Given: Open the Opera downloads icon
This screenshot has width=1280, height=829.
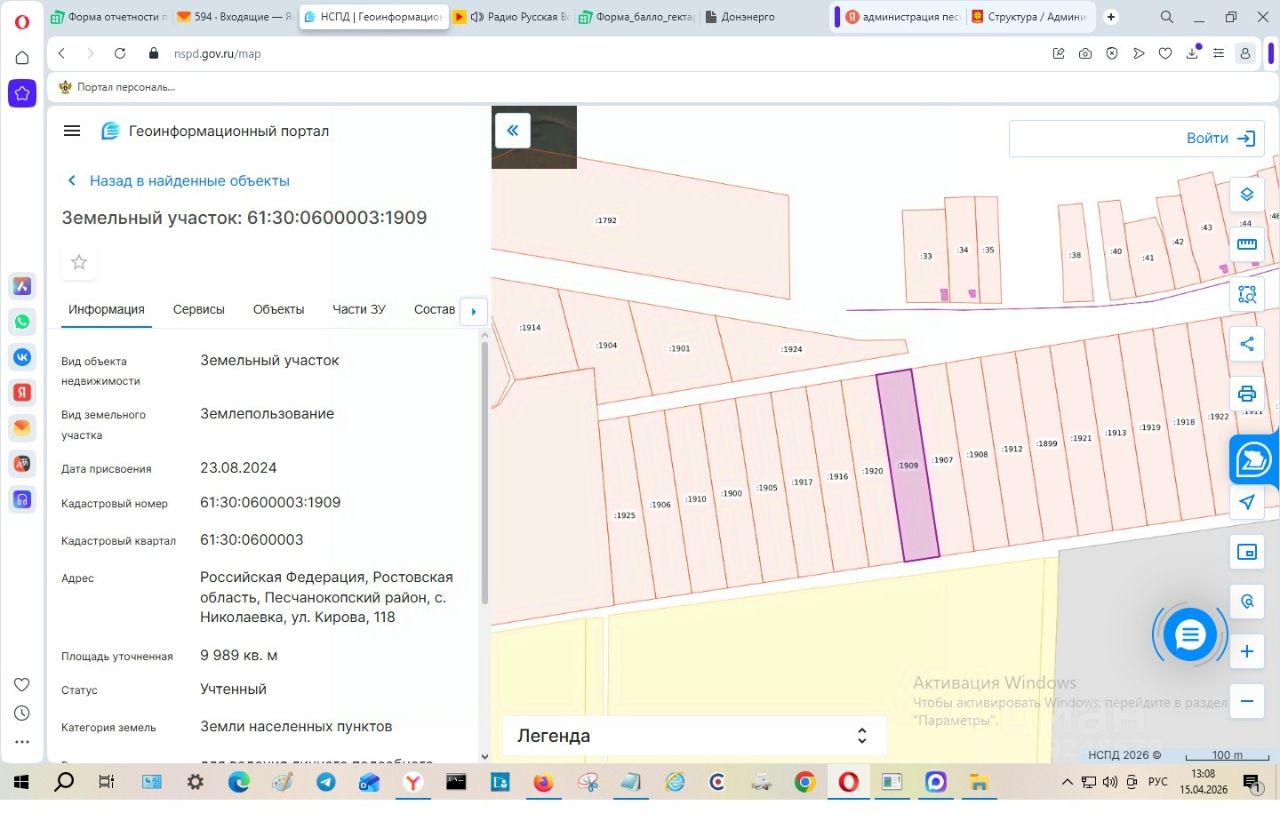Looking at the screenshot, I should 1192,53.
